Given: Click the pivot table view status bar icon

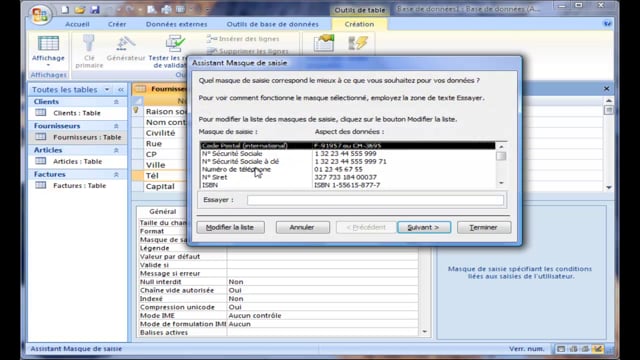Looking at the screenshot, I should 573,349.
